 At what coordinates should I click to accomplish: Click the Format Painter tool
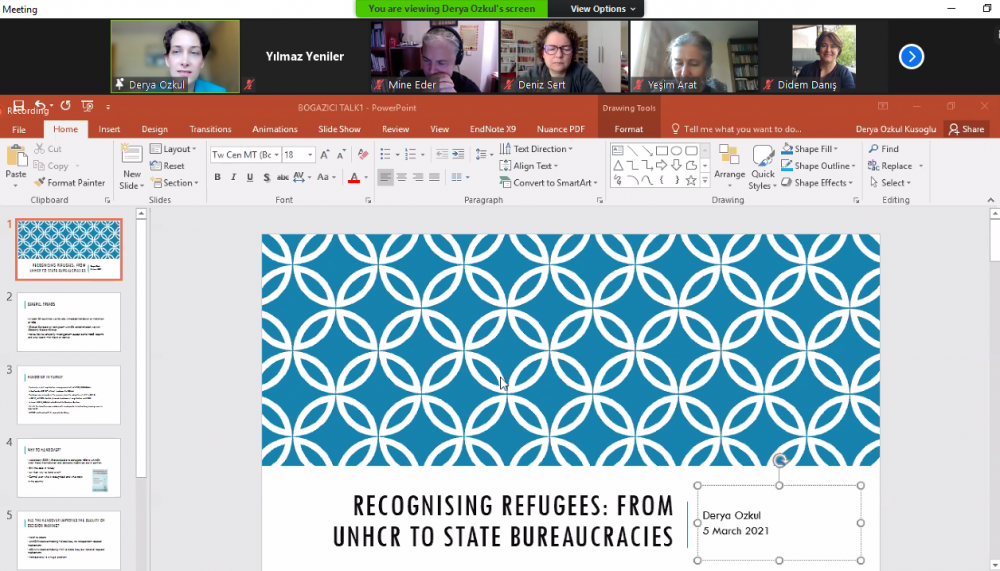point(69,183)
